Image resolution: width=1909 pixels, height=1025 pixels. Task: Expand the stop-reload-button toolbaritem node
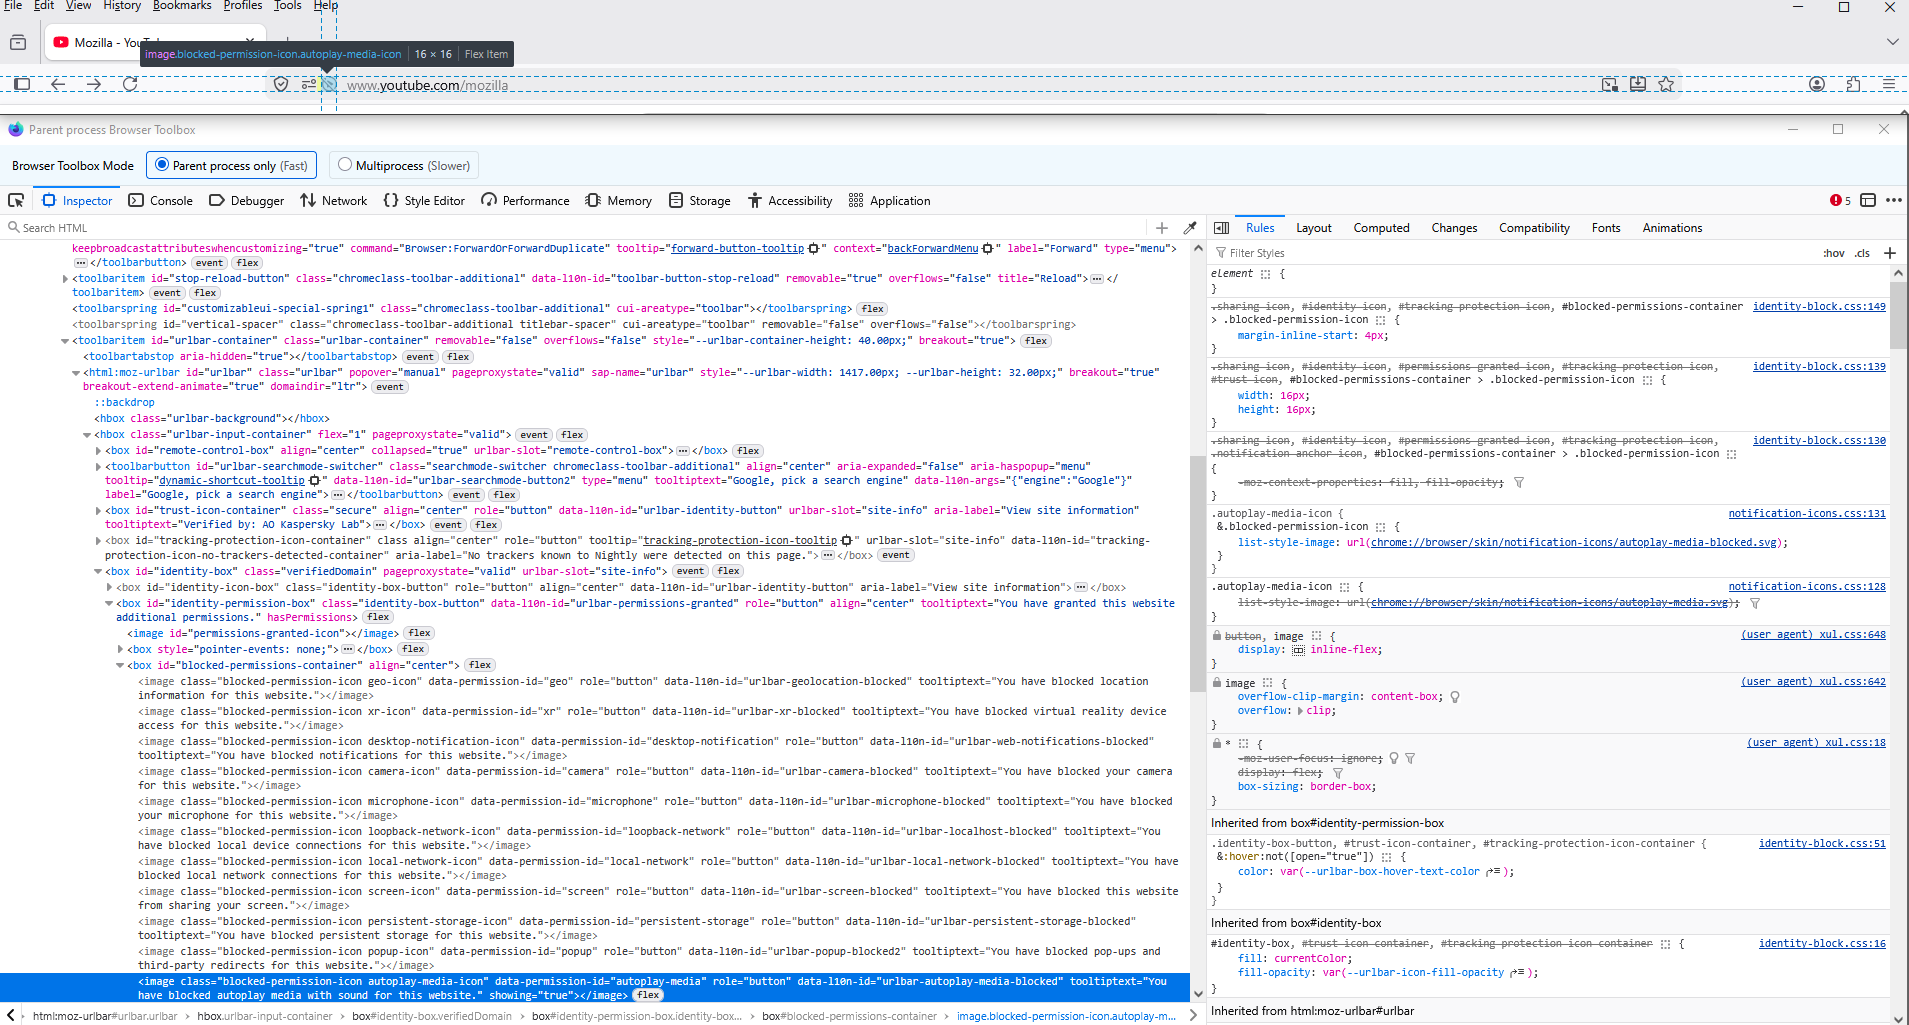[x=66, y=279]
